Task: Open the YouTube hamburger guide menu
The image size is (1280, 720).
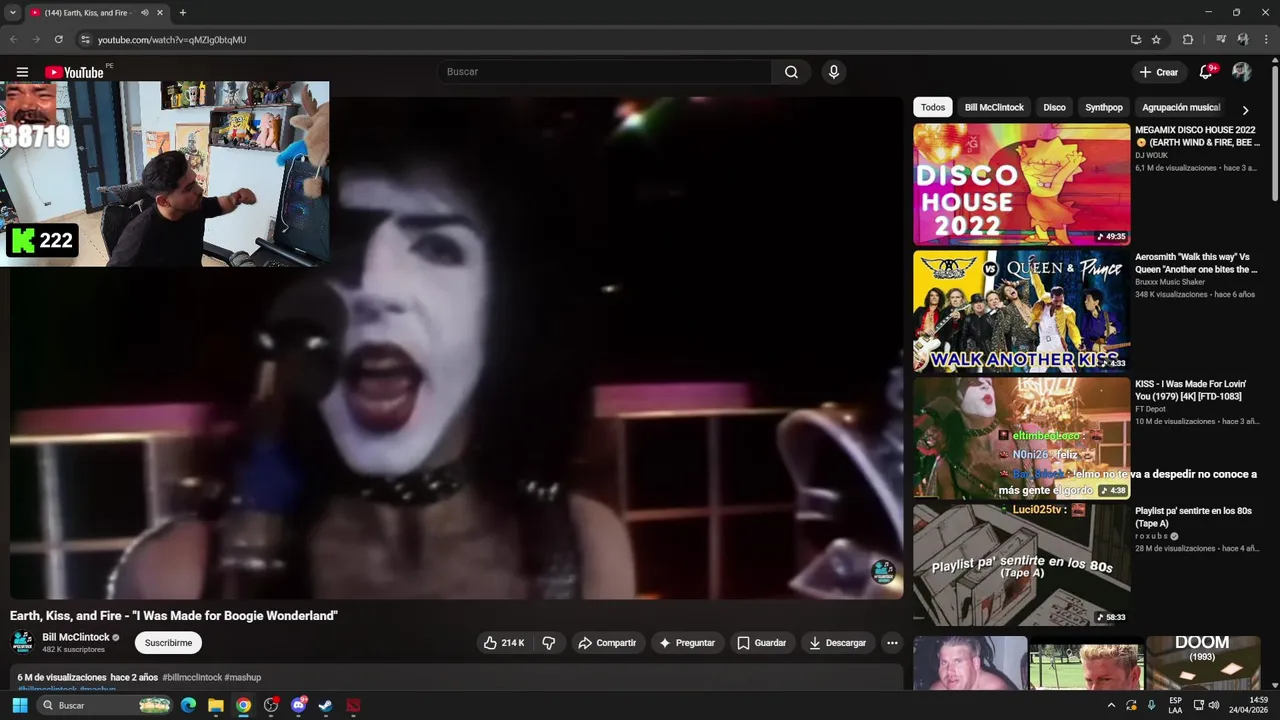Action: [x=22, y=72]
